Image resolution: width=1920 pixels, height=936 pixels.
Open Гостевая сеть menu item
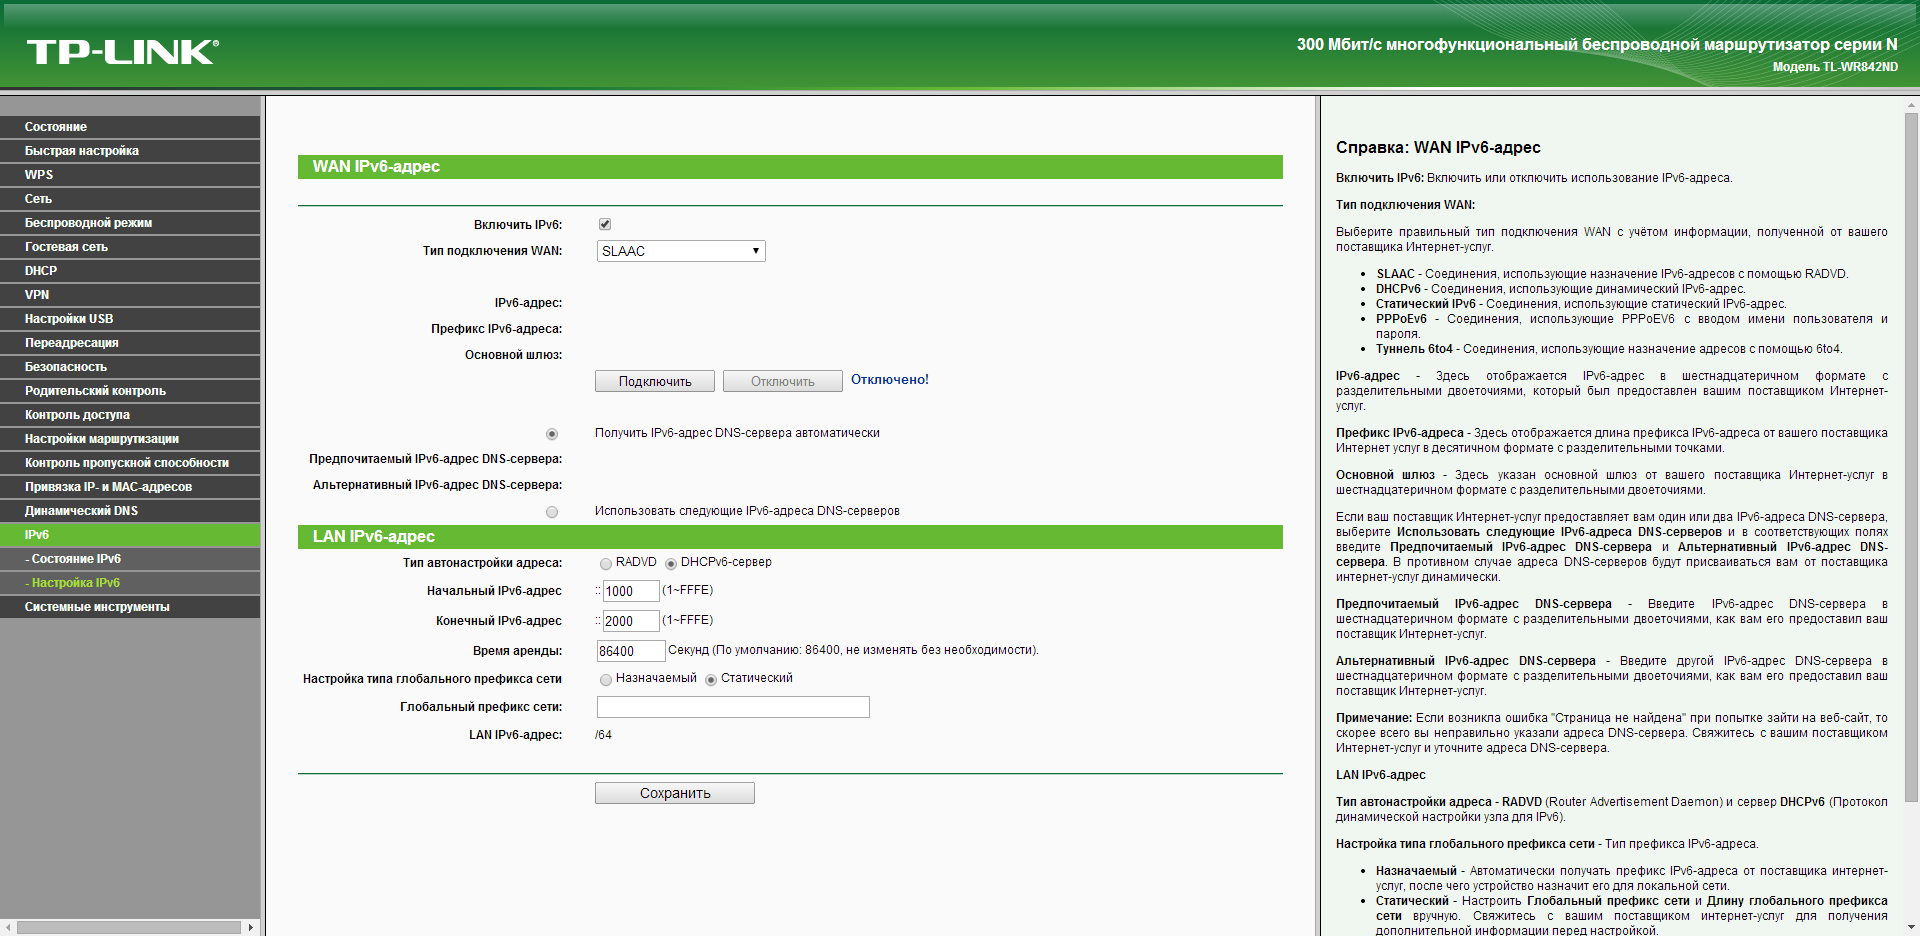[x=130, y=247]
